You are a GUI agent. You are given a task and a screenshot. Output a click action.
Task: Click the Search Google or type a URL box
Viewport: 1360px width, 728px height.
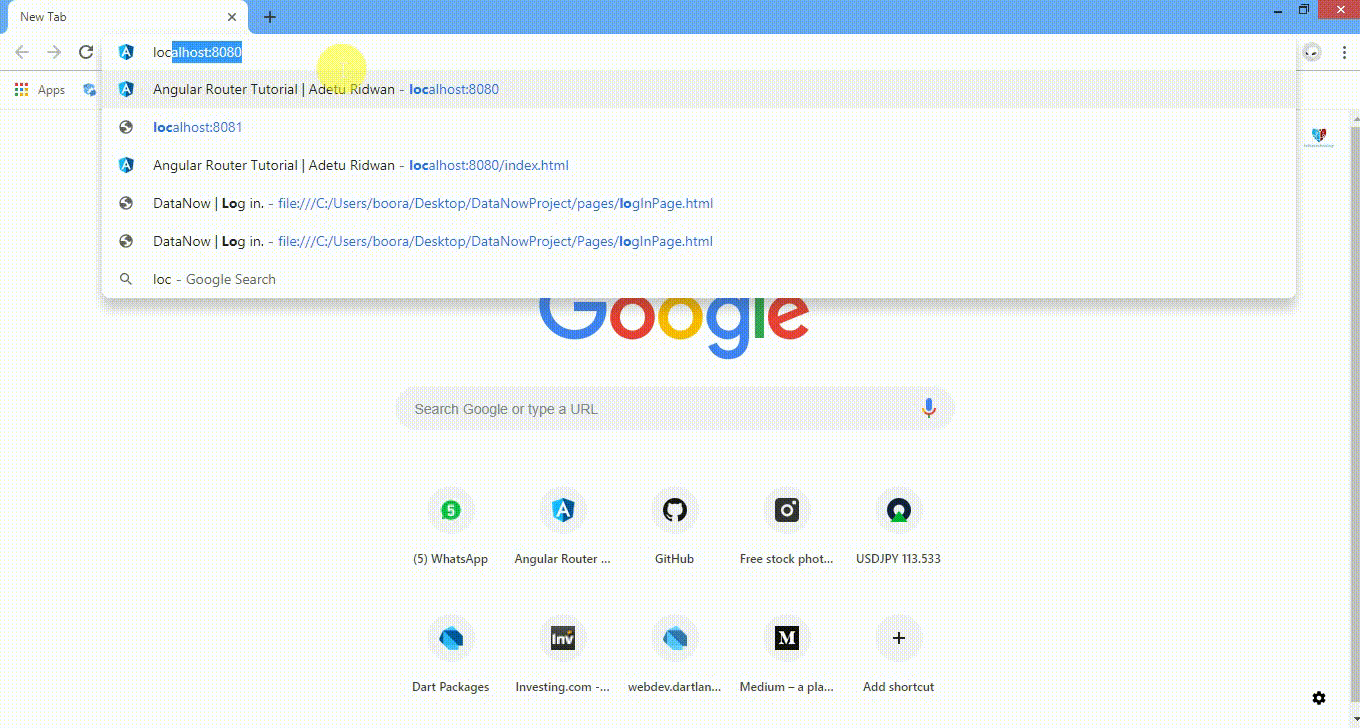[675, 408]
